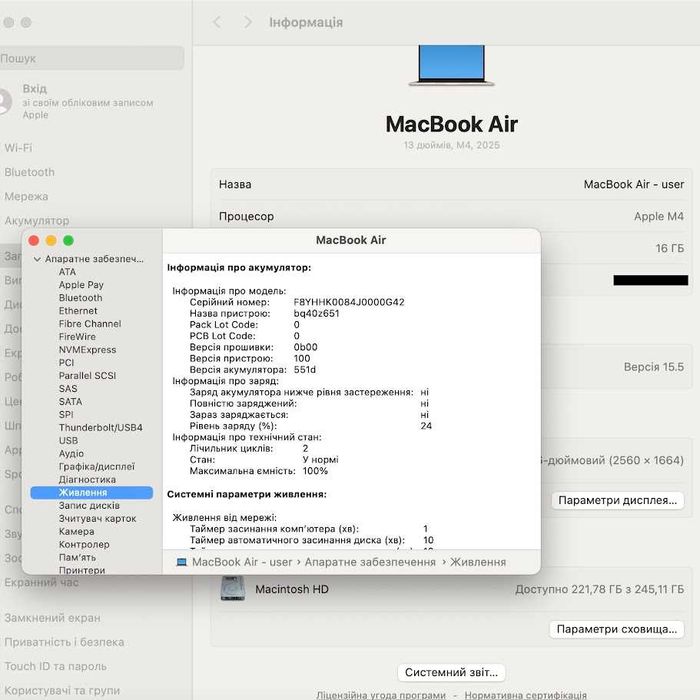Click Apple M4 processor value
Image resolution: width=700 pixels, height=700 pixels.
(x=658, y=217)
